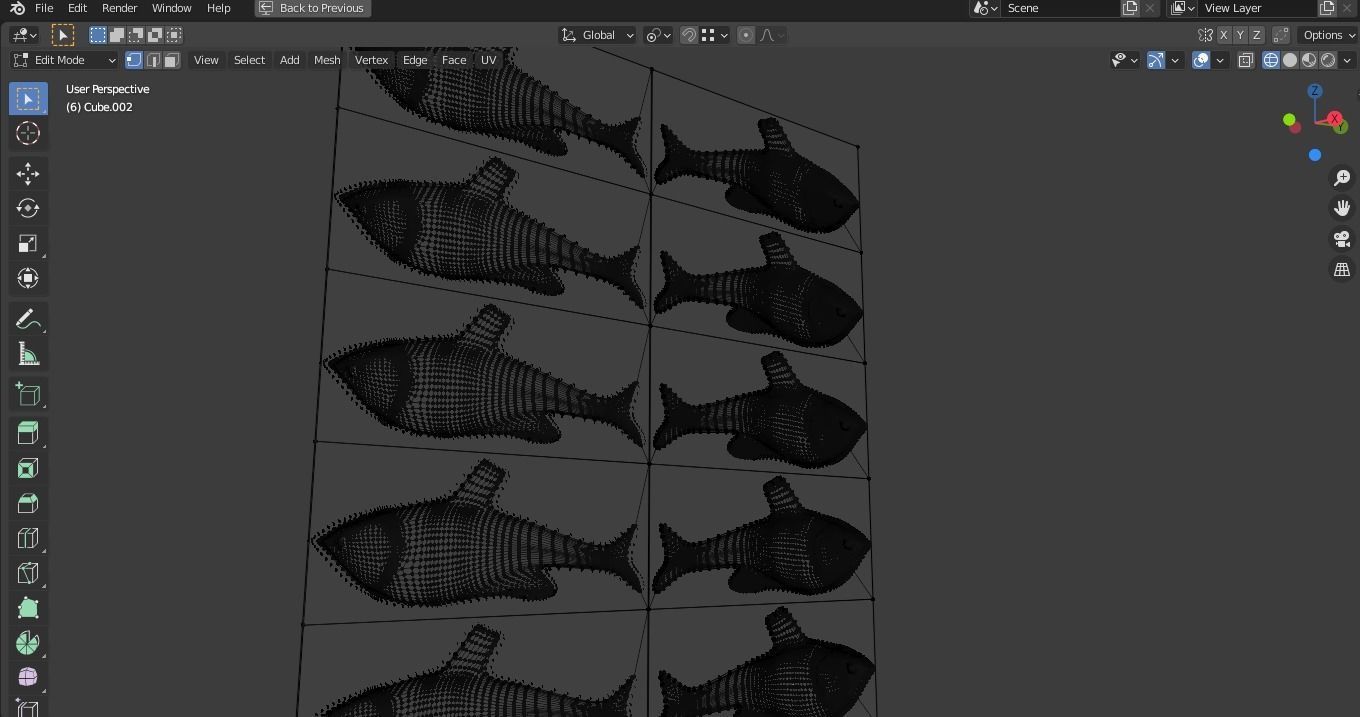Choose the Add Cube tool

click(28, 394)
